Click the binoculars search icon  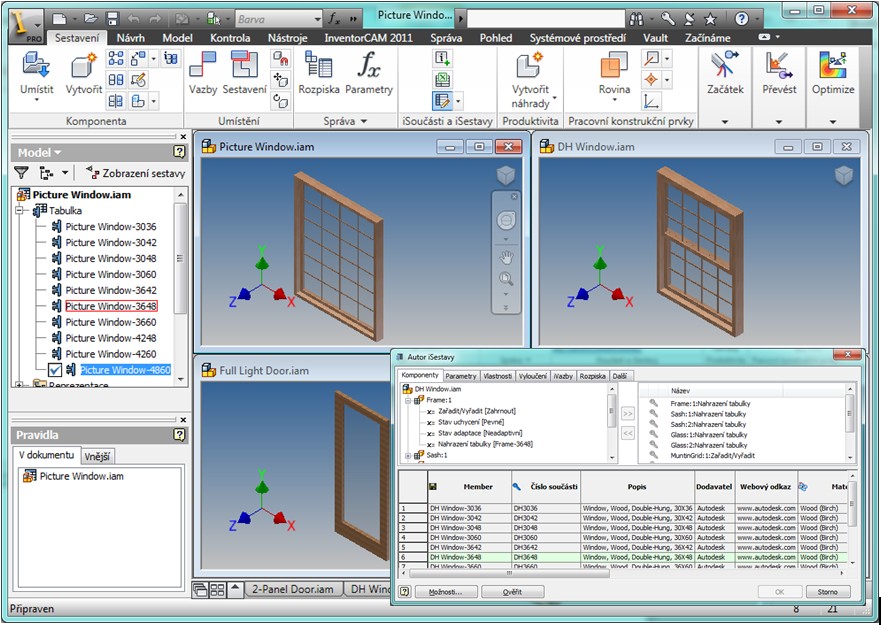637,19
